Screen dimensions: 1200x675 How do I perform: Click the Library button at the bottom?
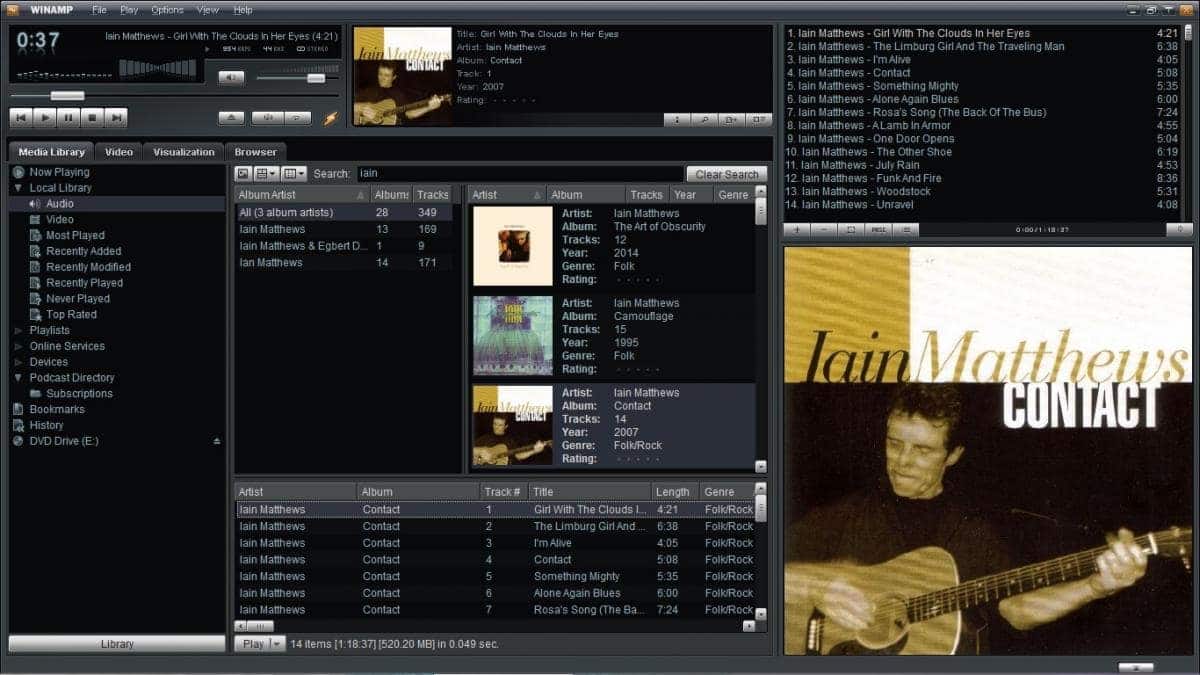point(117,644)
